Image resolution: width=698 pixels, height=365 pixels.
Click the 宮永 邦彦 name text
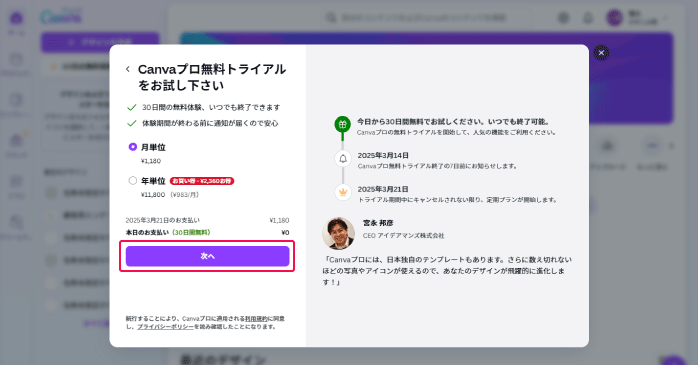pos(378,223)
